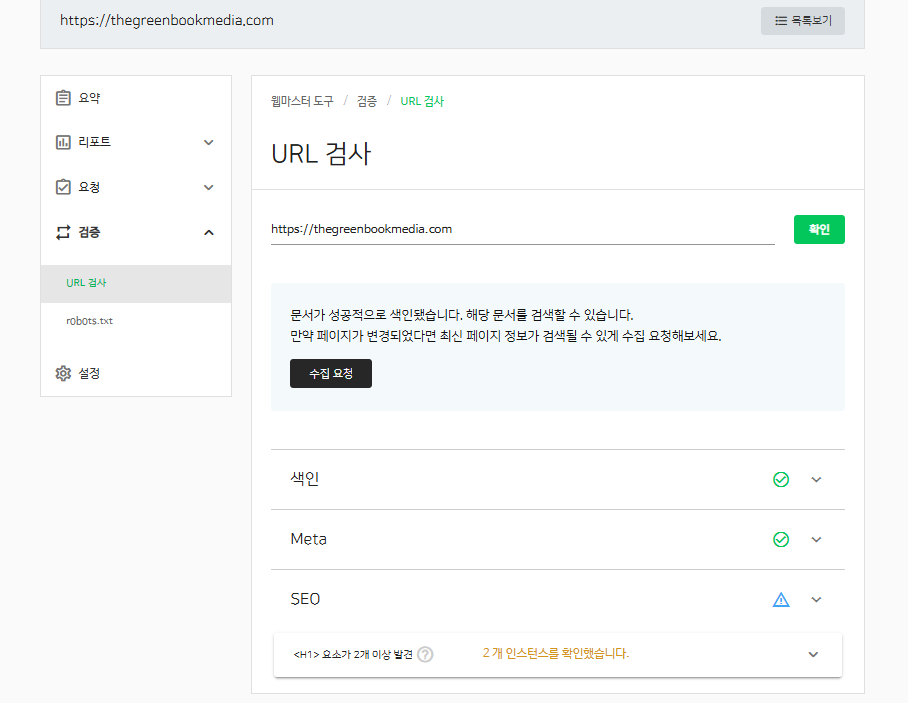Click the '<H1> 요소가 2개 이상 발견' text

coord(353,654)
